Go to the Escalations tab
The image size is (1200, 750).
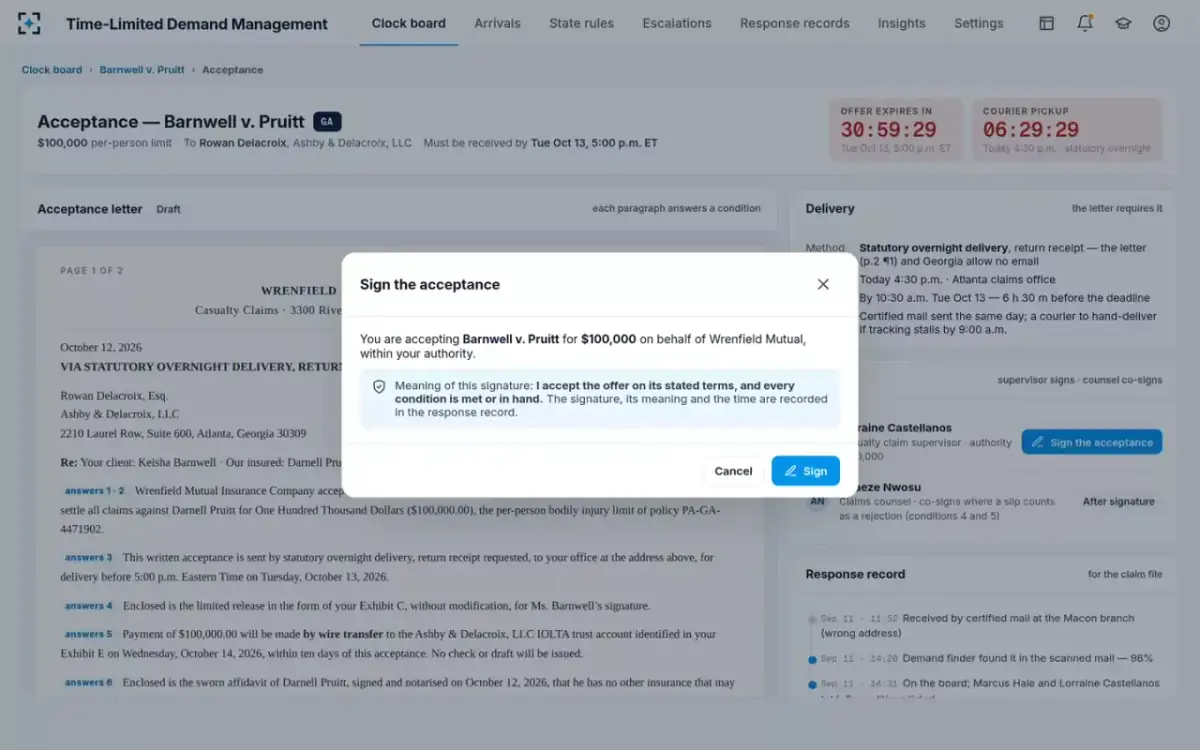pyautogui.click(x=677, y=23)
